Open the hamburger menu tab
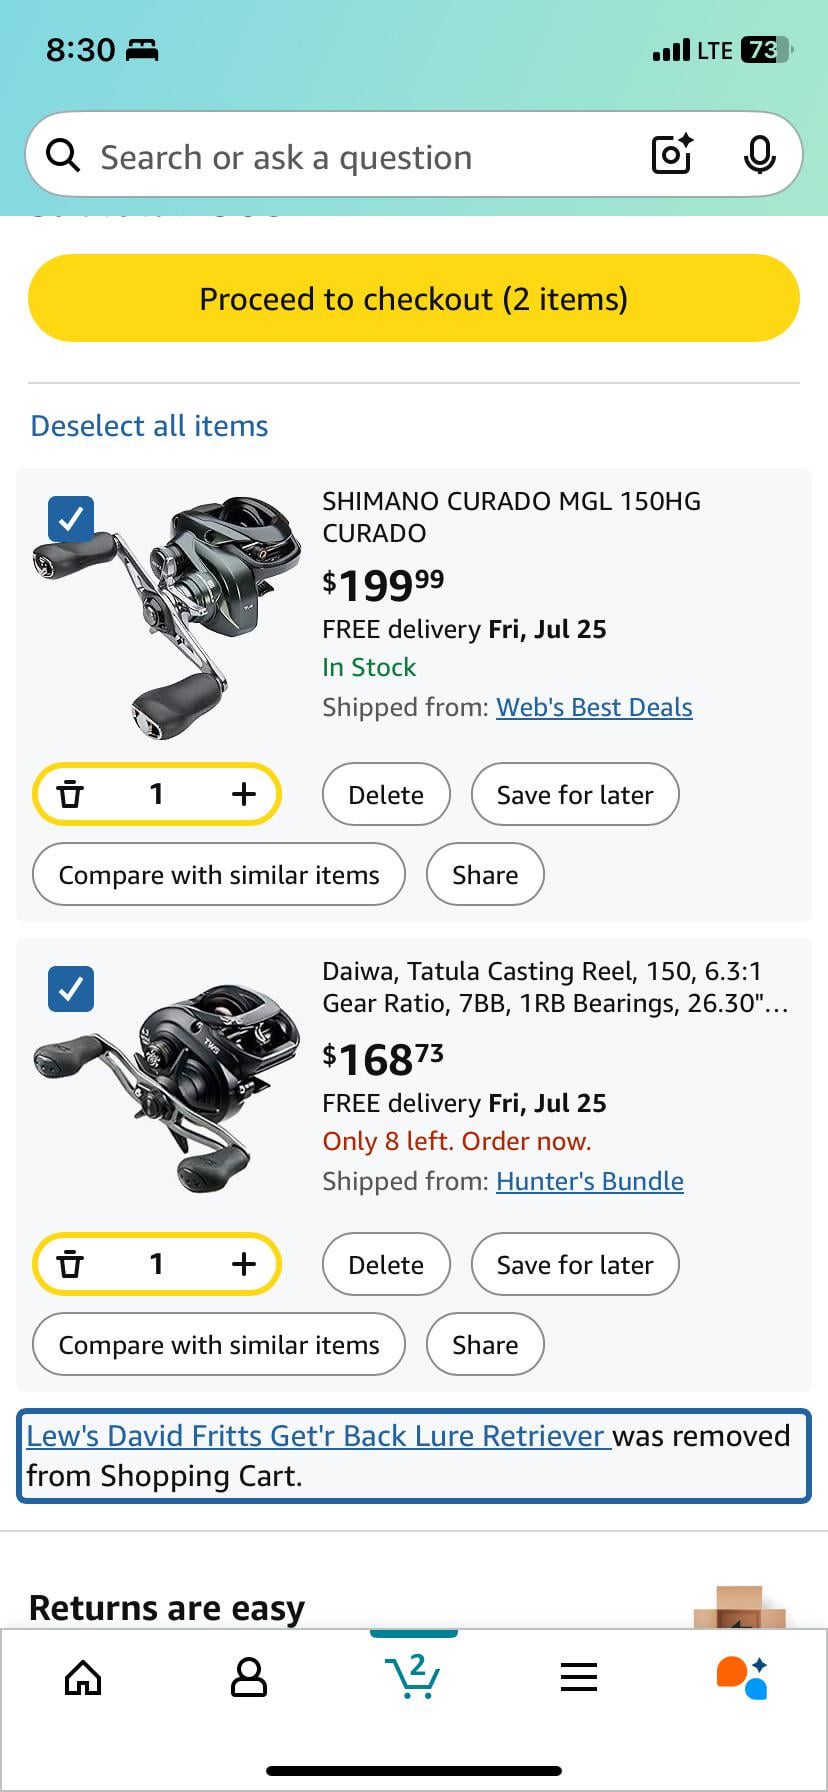The image size is (828, 1792). (x=579, y=1677)
